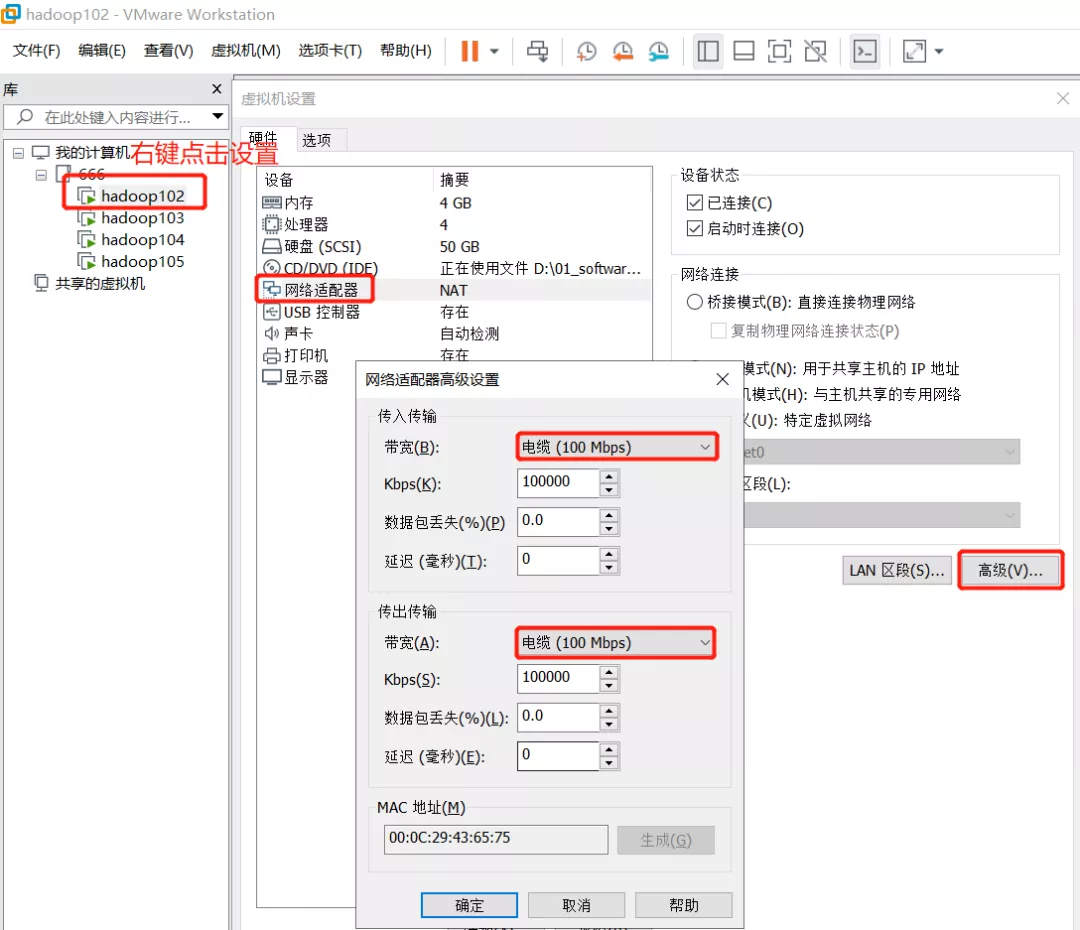Revert the VM to its snapshot
The image size is (1080, 930).
pos(622,51)
